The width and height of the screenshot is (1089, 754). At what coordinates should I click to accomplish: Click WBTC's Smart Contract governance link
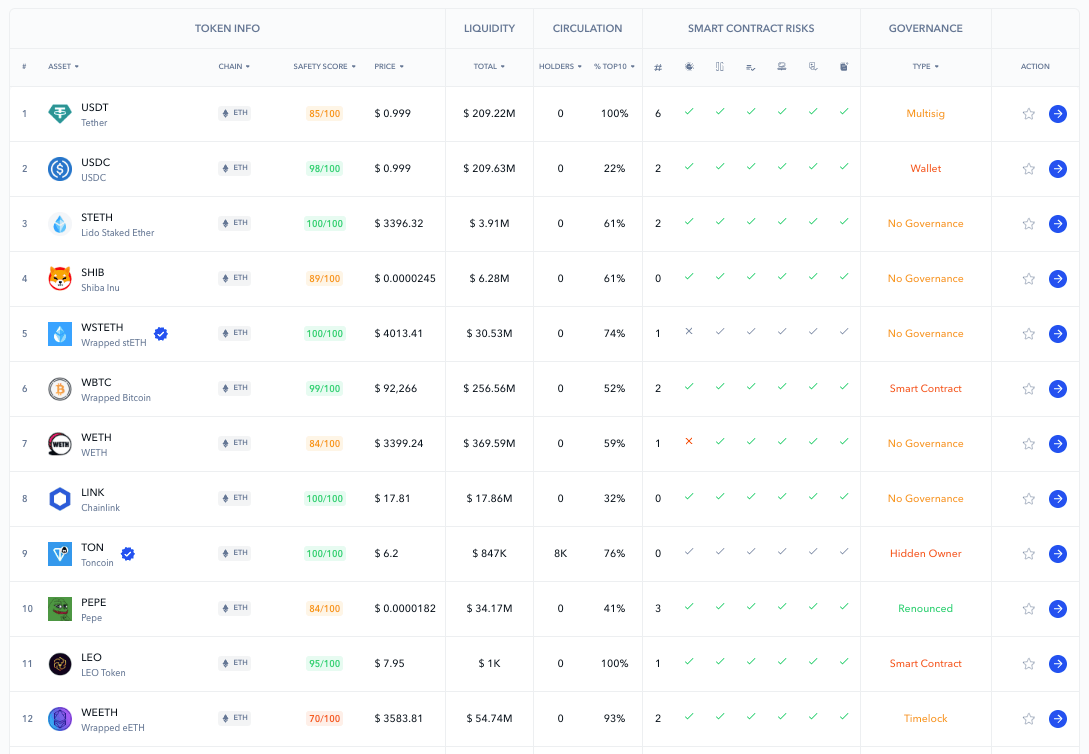click(926, 389)
